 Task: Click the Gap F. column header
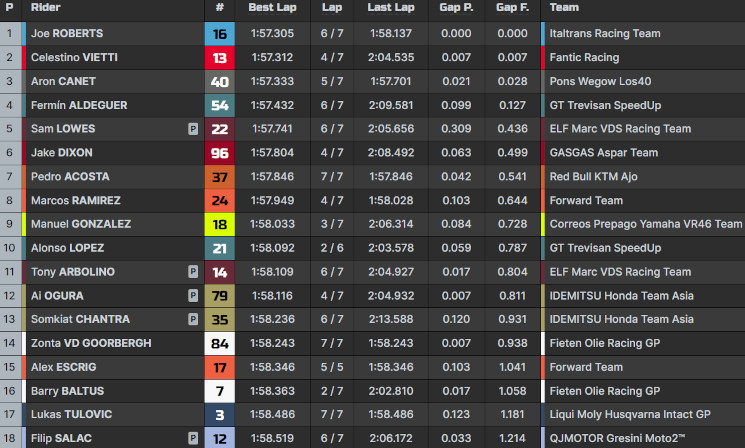(511, 7)
